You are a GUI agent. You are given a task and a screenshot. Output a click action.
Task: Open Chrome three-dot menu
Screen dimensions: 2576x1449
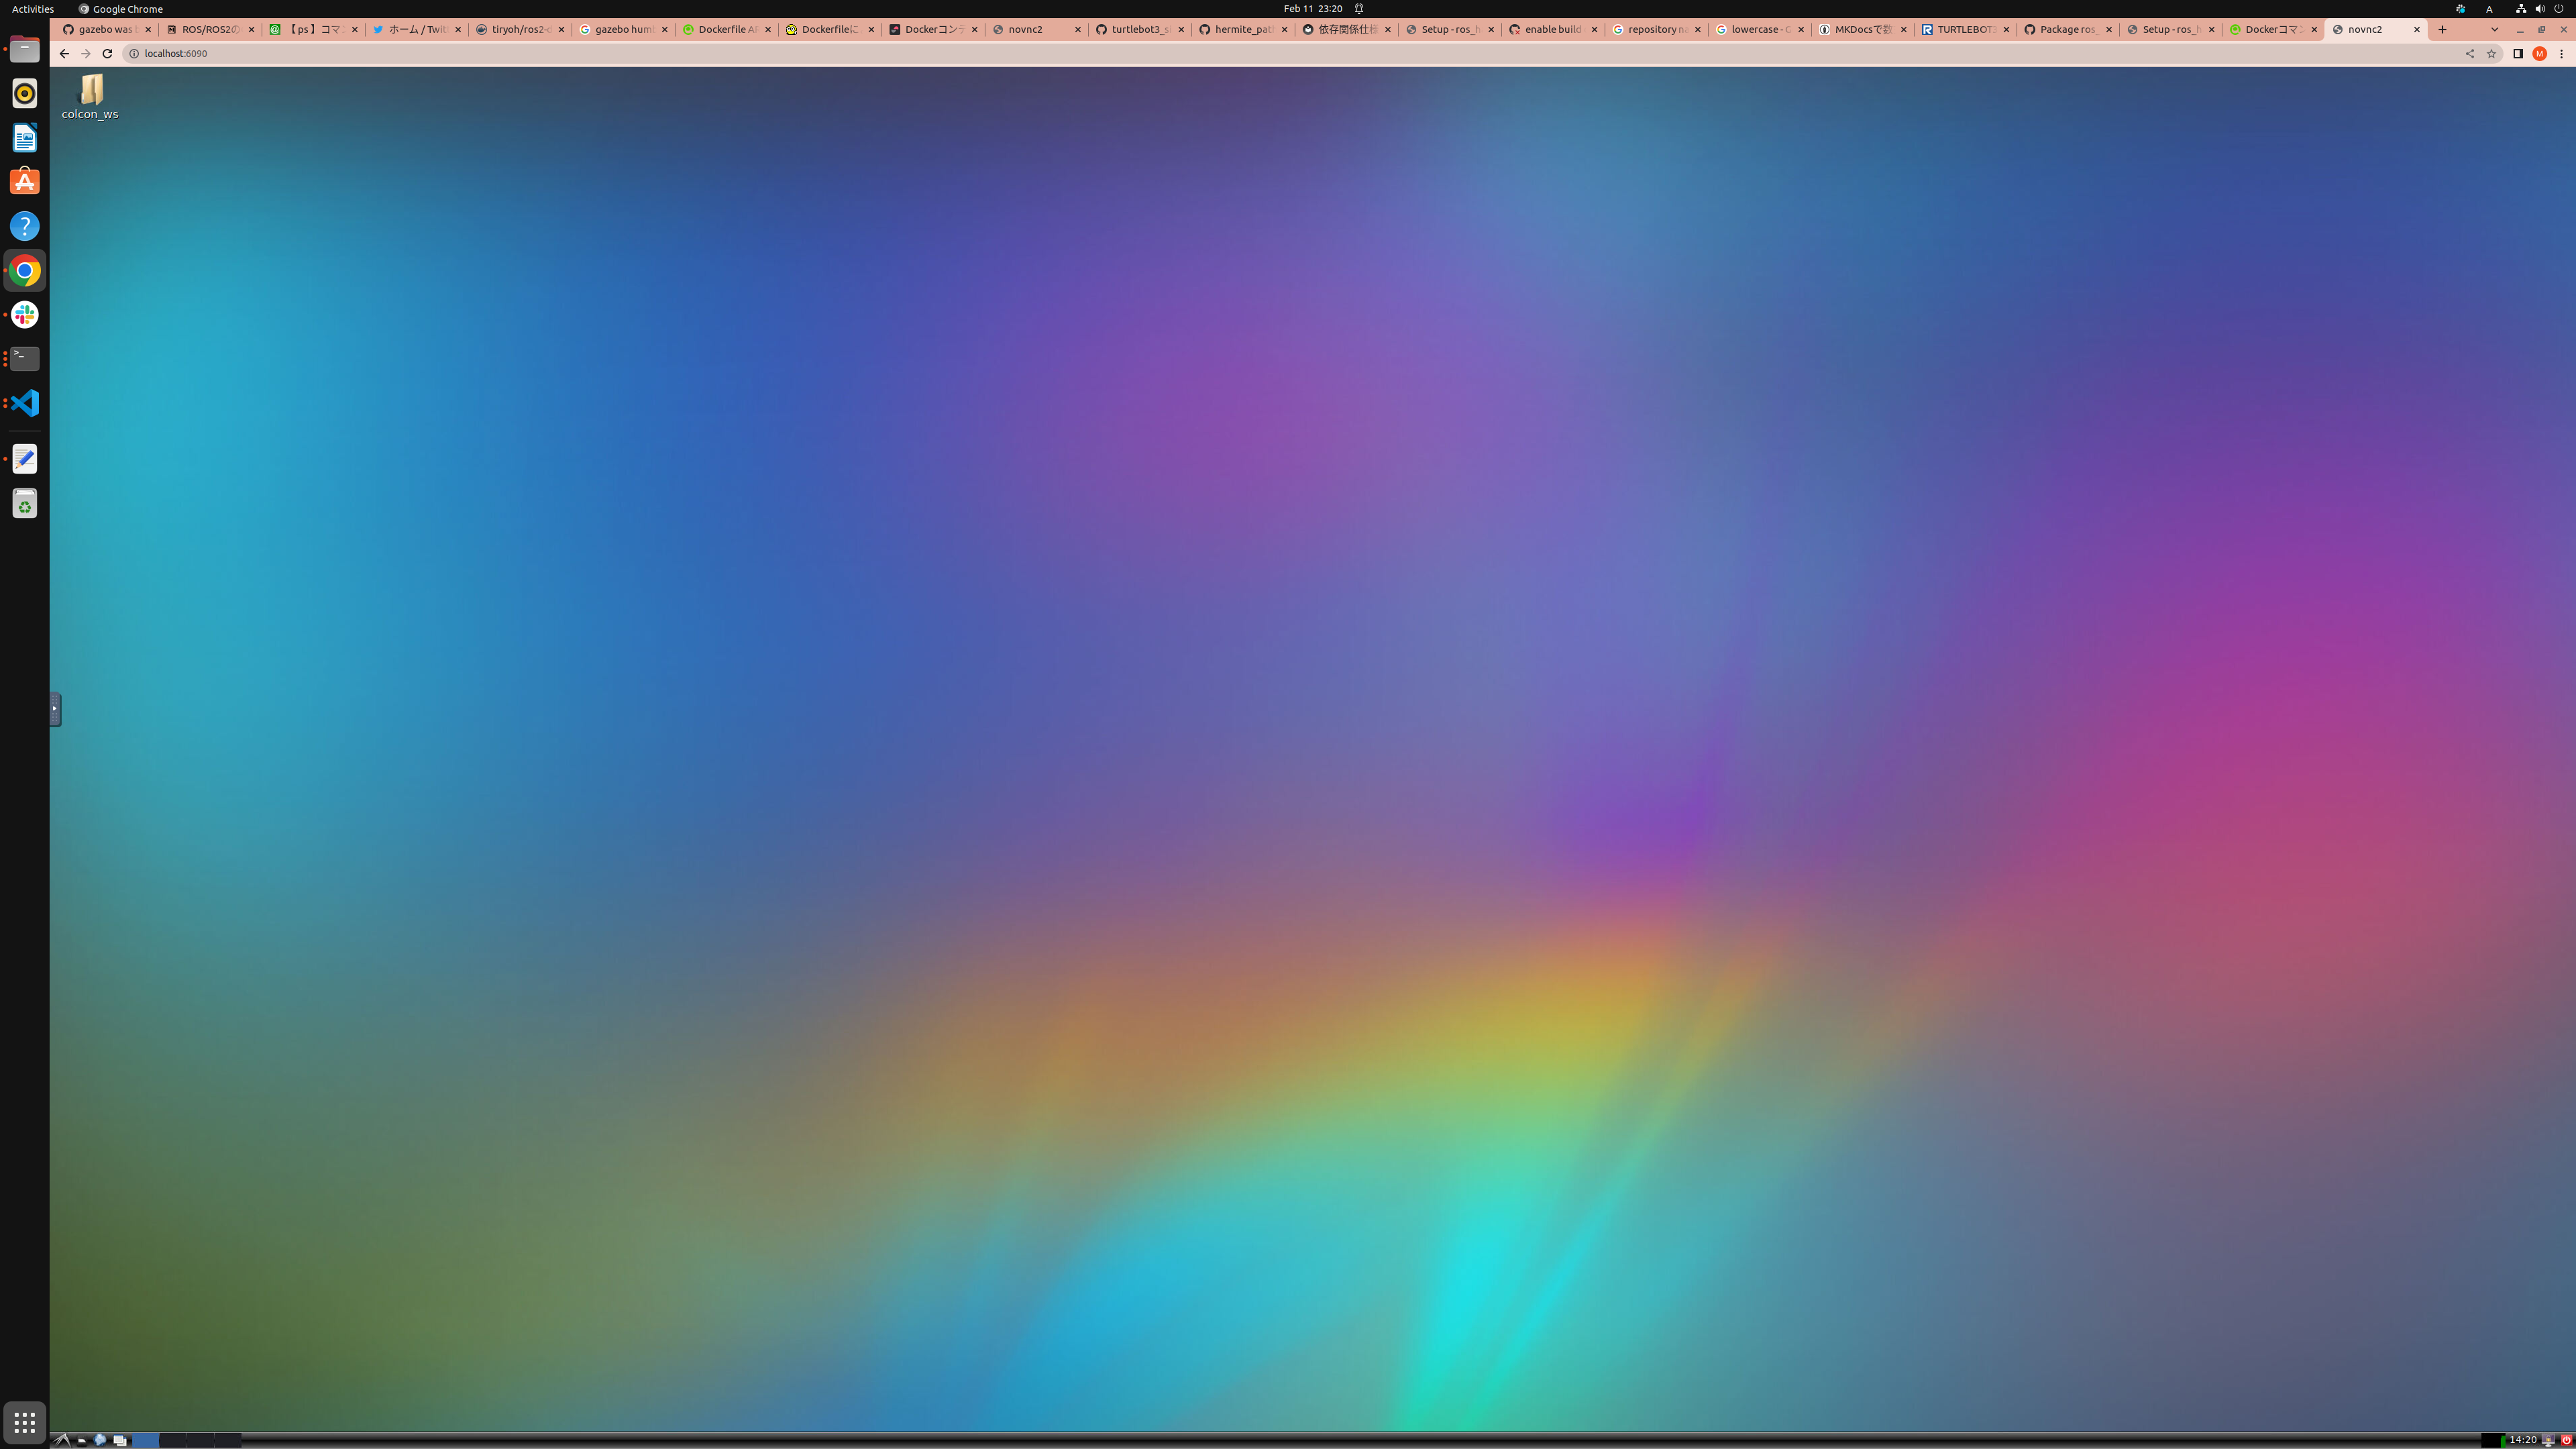(x=2561, y=54)
